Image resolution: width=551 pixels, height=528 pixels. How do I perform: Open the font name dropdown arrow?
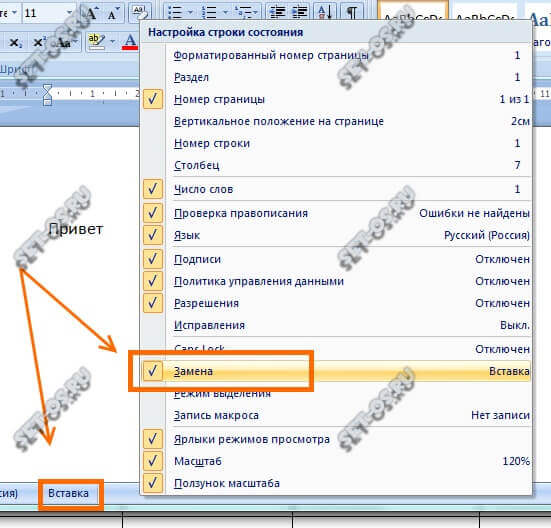click(15, 13)
